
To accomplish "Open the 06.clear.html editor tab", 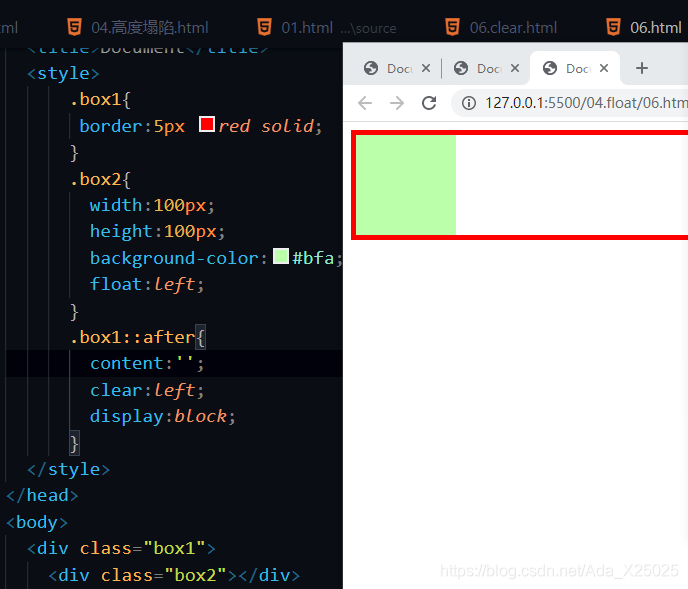I will (502, 27).
